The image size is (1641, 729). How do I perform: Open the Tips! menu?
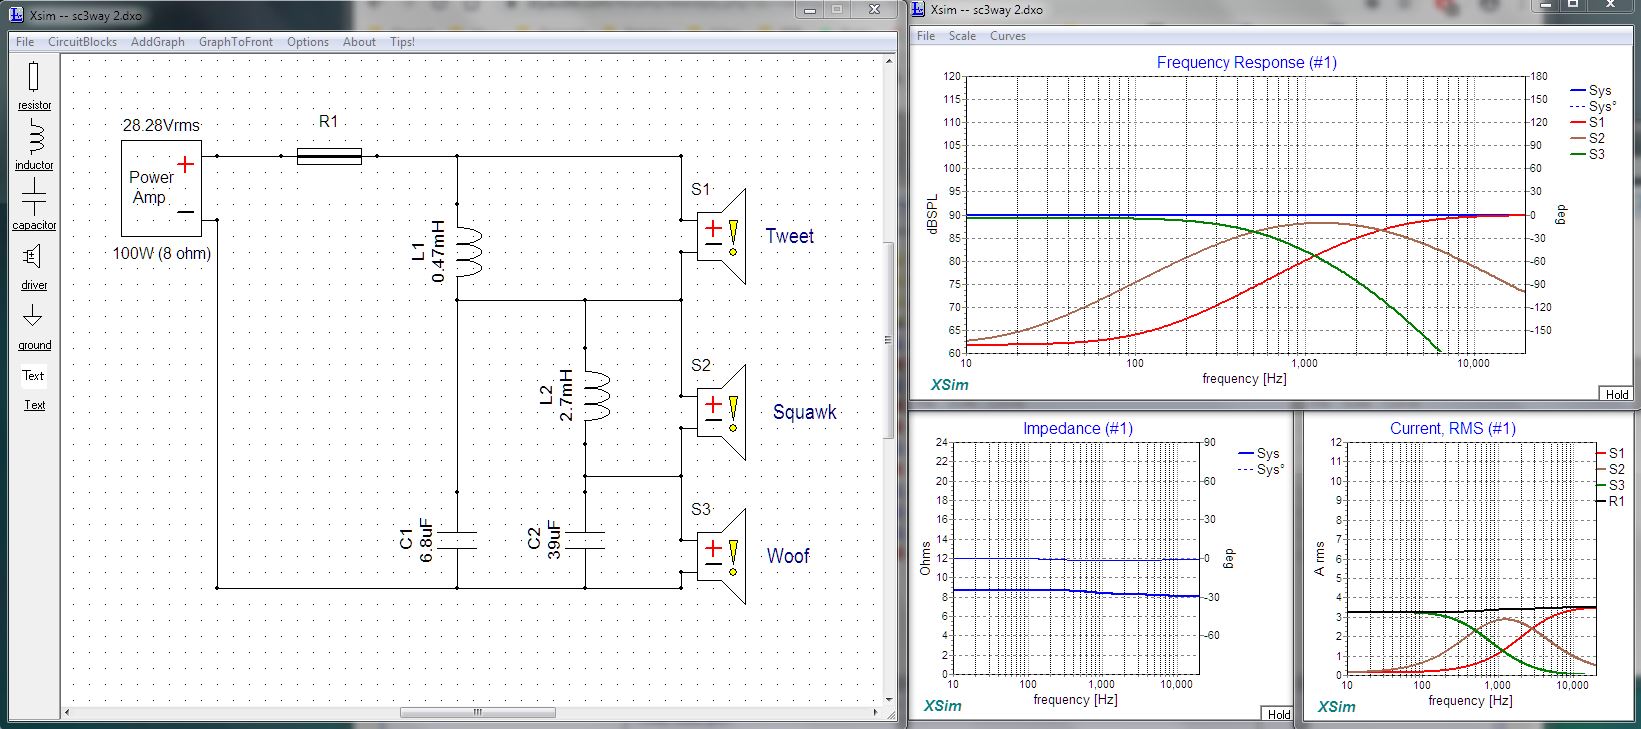[x=402, y=42]
